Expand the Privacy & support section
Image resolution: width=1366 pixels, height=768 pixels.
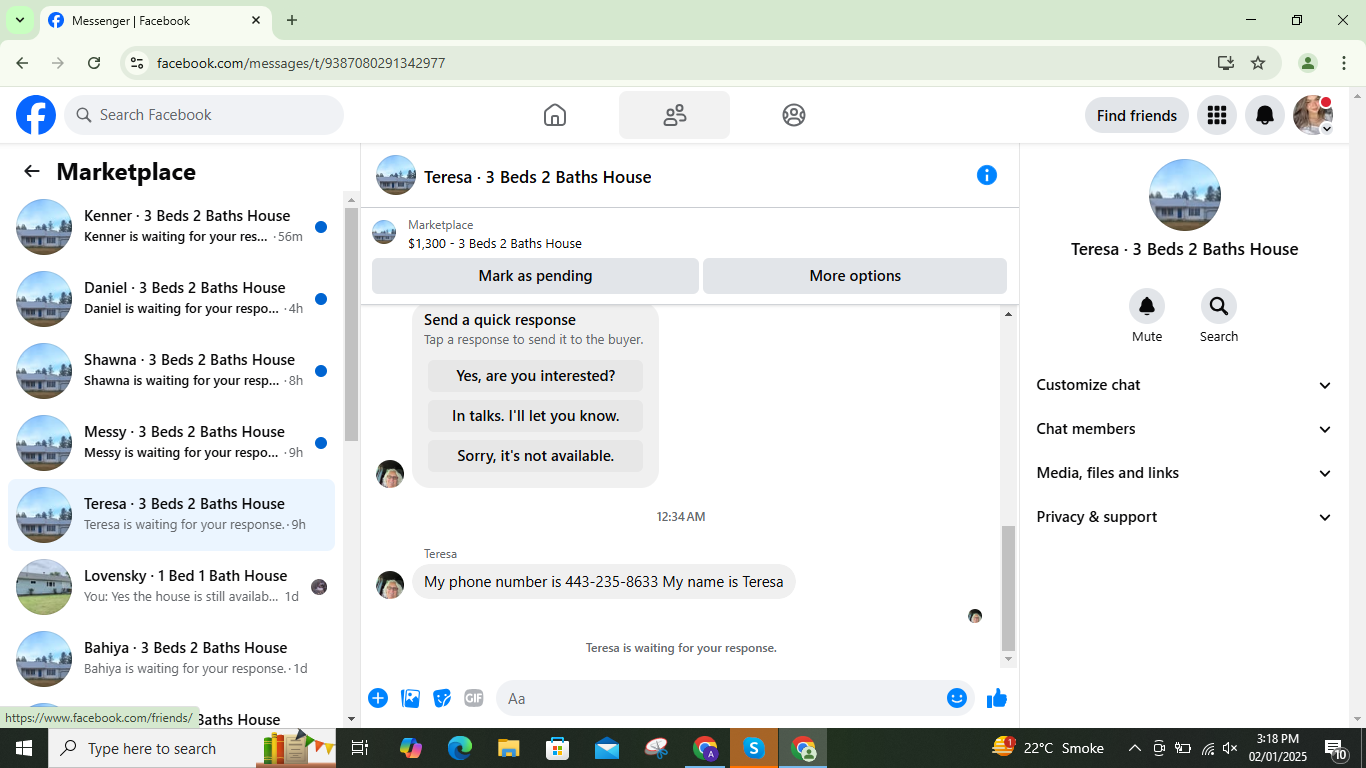point(1184,517)
